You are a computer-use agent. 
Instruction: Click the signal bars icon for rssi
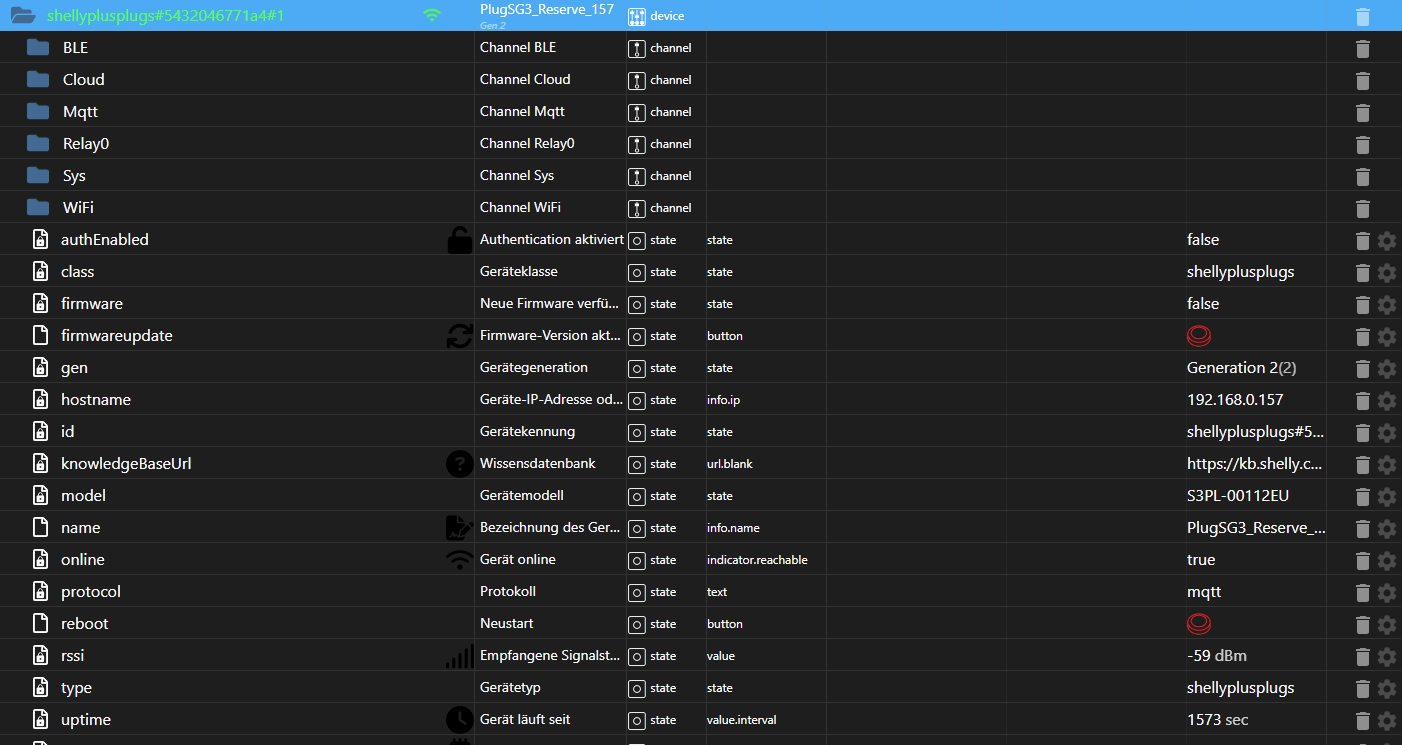[459, 656]
